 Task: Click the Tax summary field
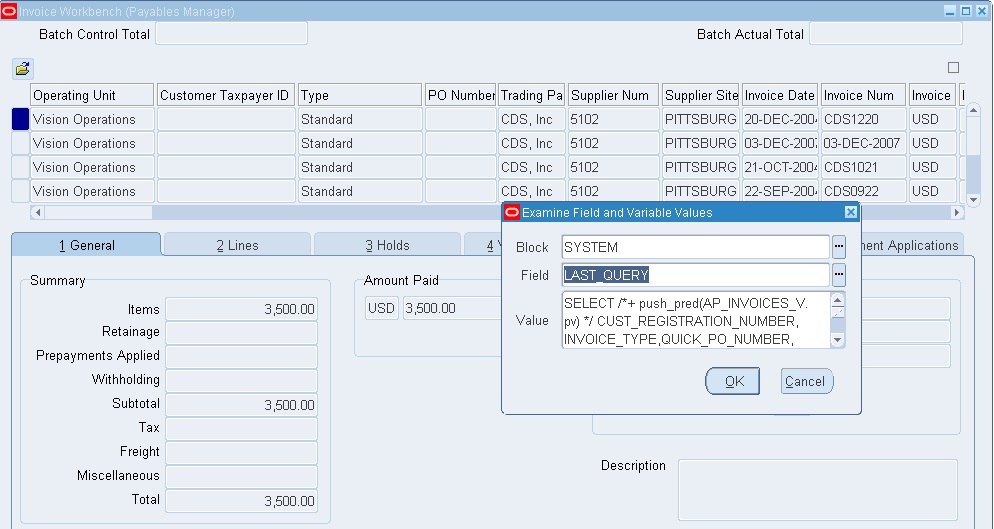tap(241, 429)
